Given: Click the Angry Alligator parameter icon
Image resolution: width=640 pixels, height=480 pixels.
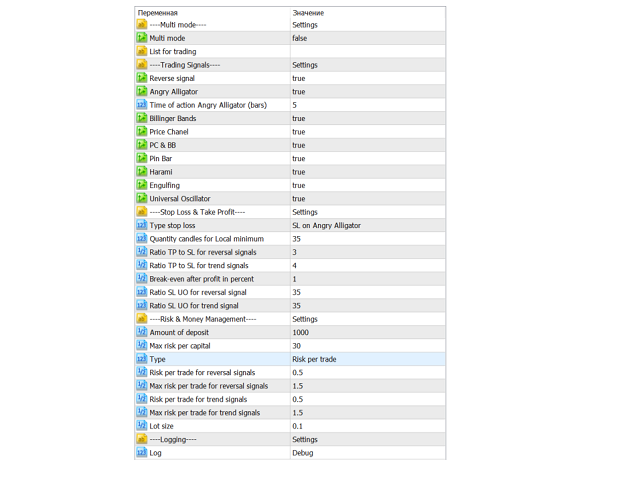Looking at the screenshot, I should (141, 92).
